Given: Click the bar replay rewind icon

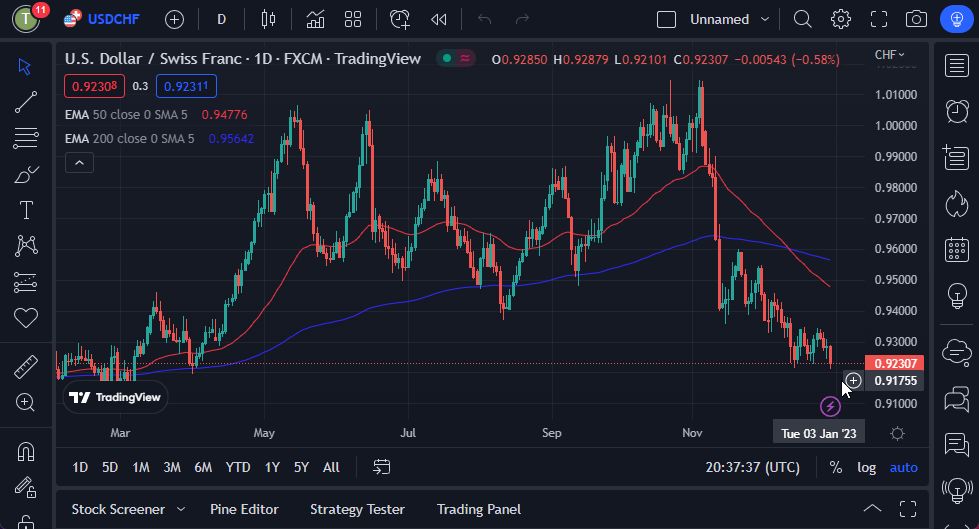Looking at the screenshot, I should (x=438, y=19).
